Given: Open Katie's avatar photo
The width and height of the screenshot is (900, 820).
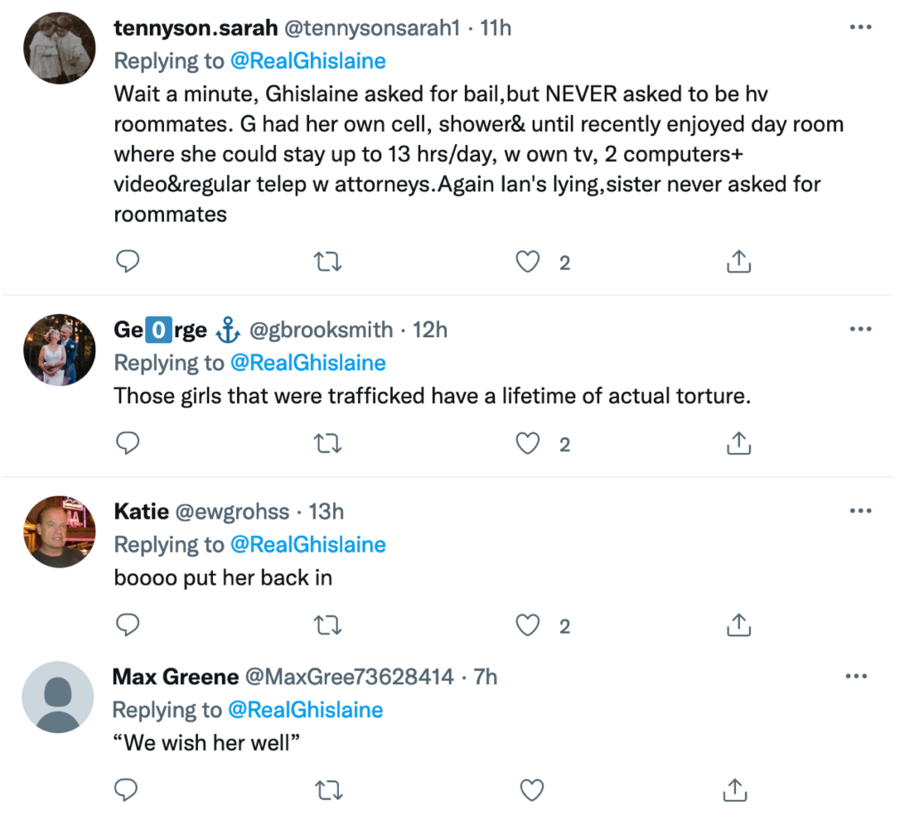Looking at the screenshot, I should pos(59,531).
